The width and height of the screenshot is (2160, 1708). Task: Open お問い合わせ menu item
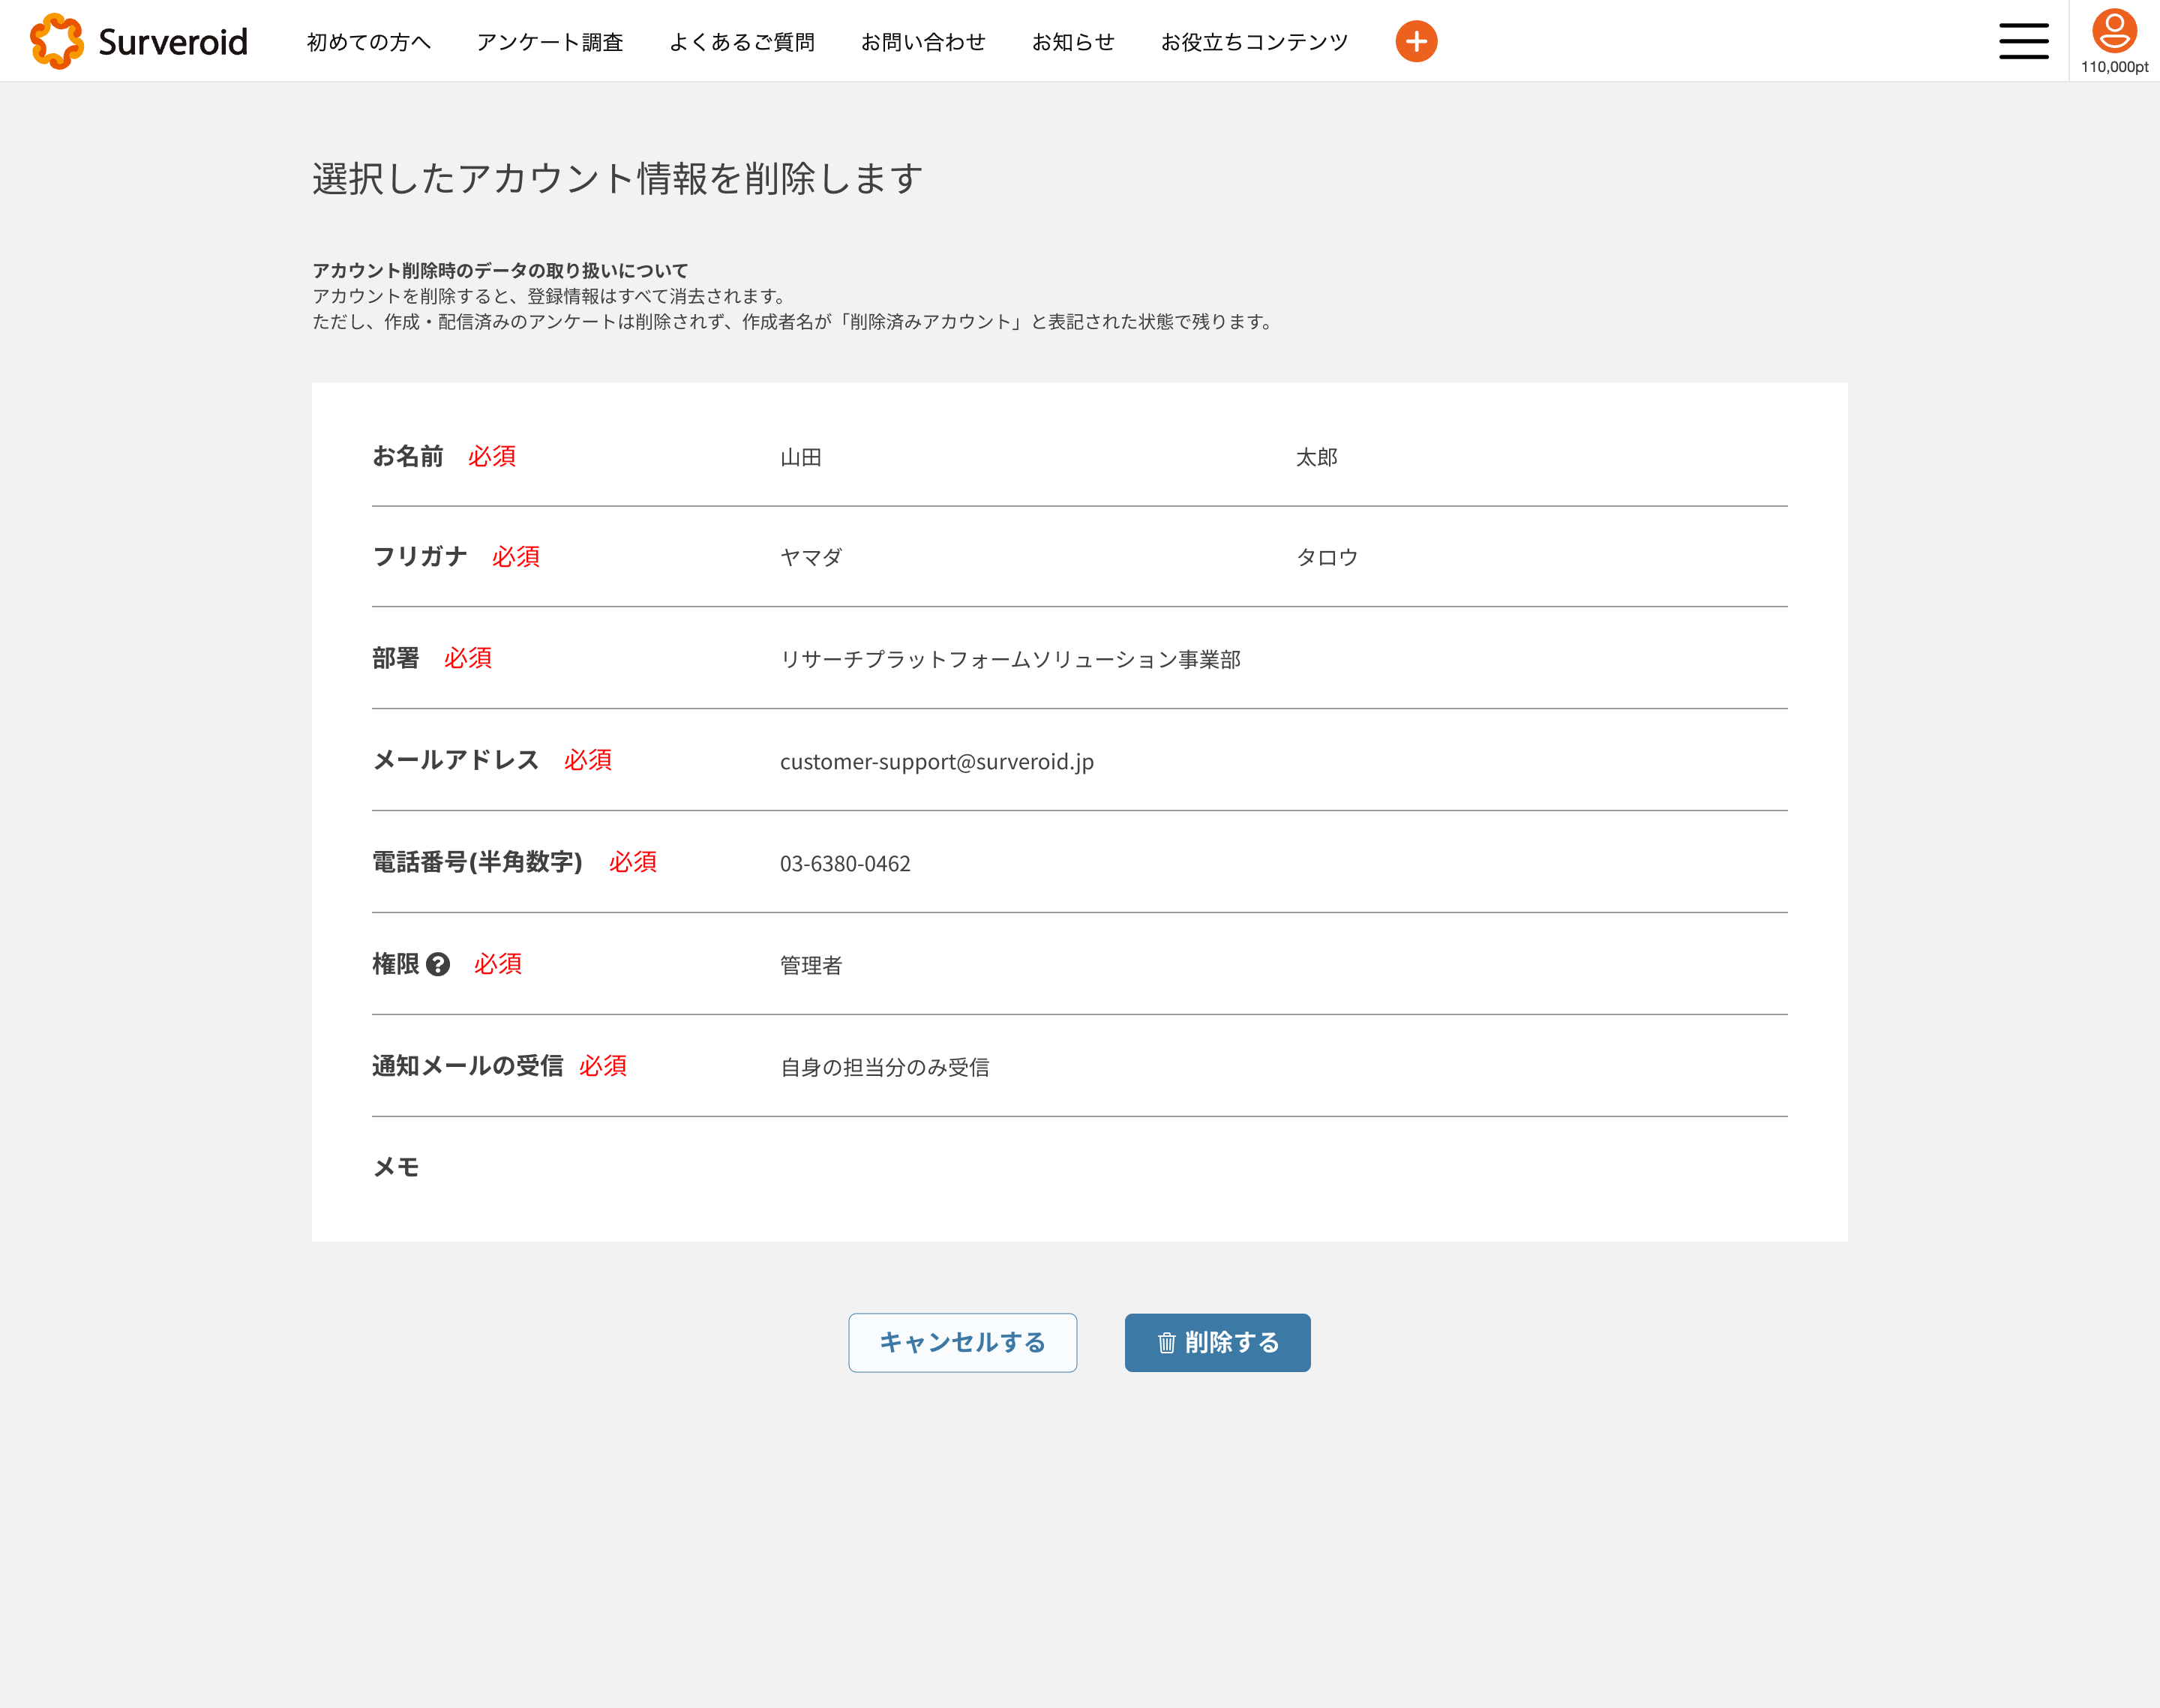coord(922,42)
